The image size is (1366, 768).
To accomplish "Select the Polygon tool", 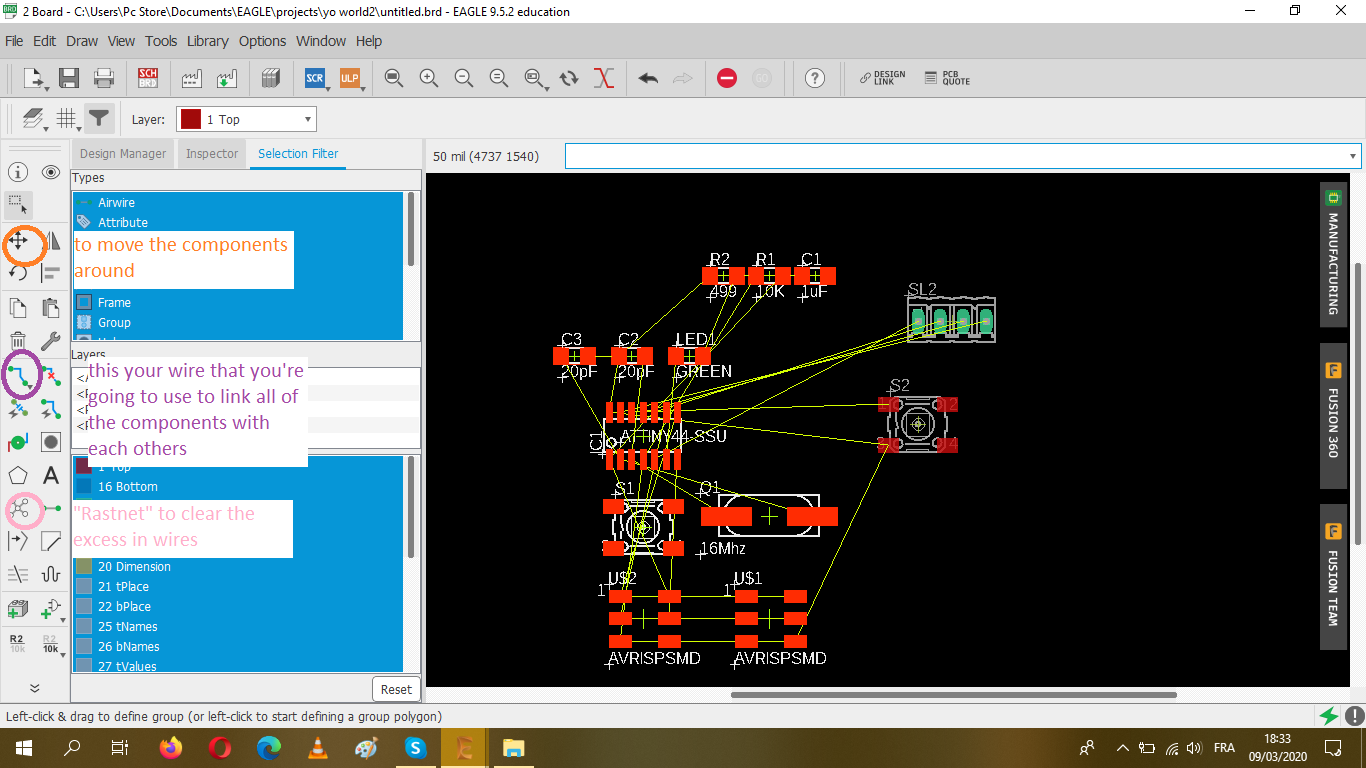I will point(18,476).
